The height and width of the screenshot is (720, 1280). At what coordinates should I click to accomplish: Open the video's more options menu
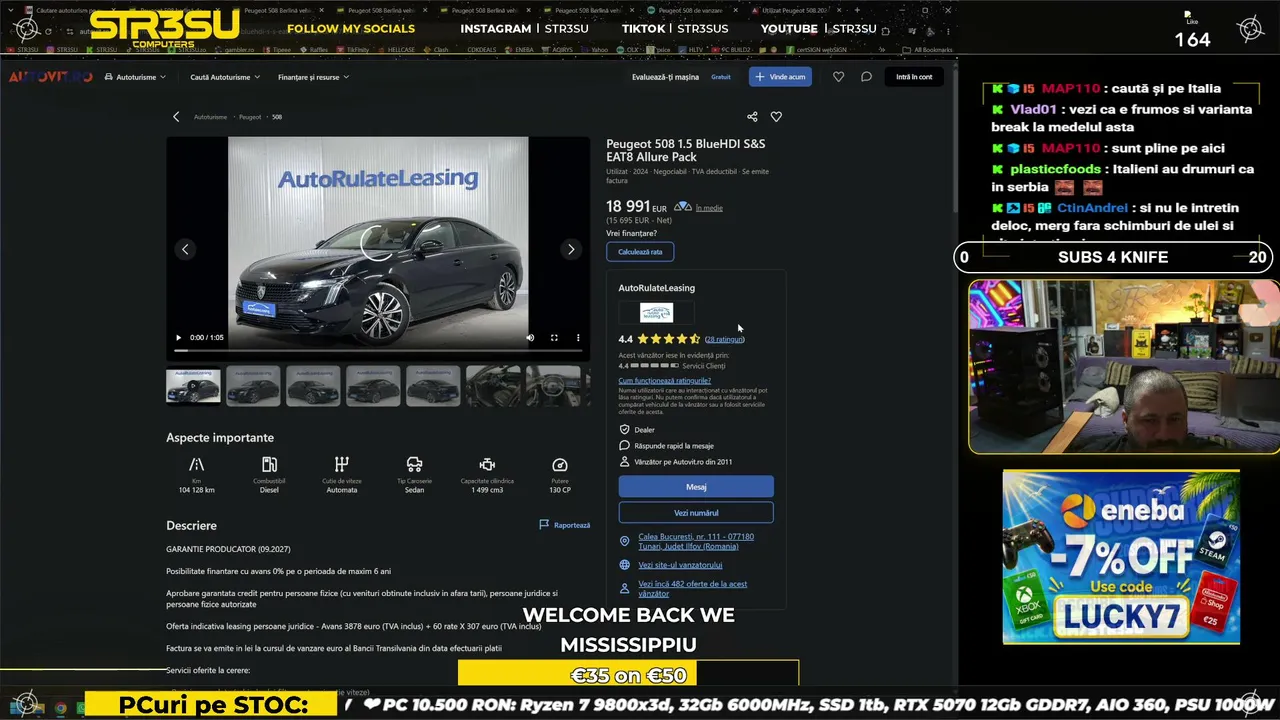(578, 338)
